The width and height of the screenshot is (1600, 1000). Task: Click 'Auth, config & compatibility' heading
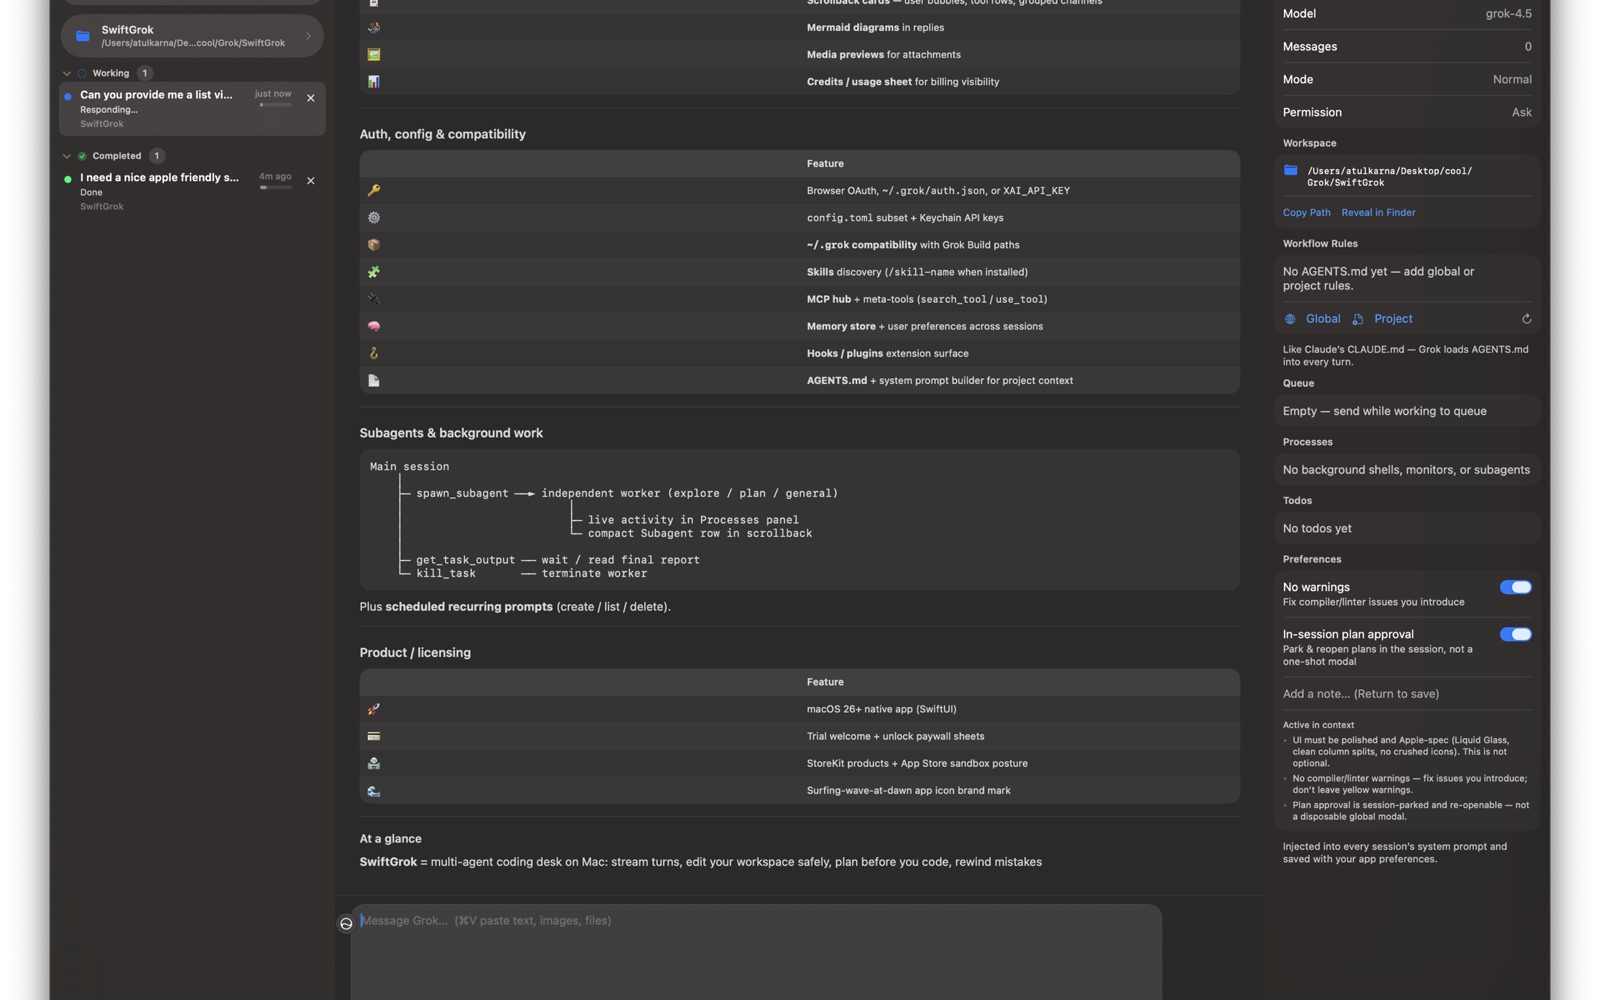click(x=442, y=134)
